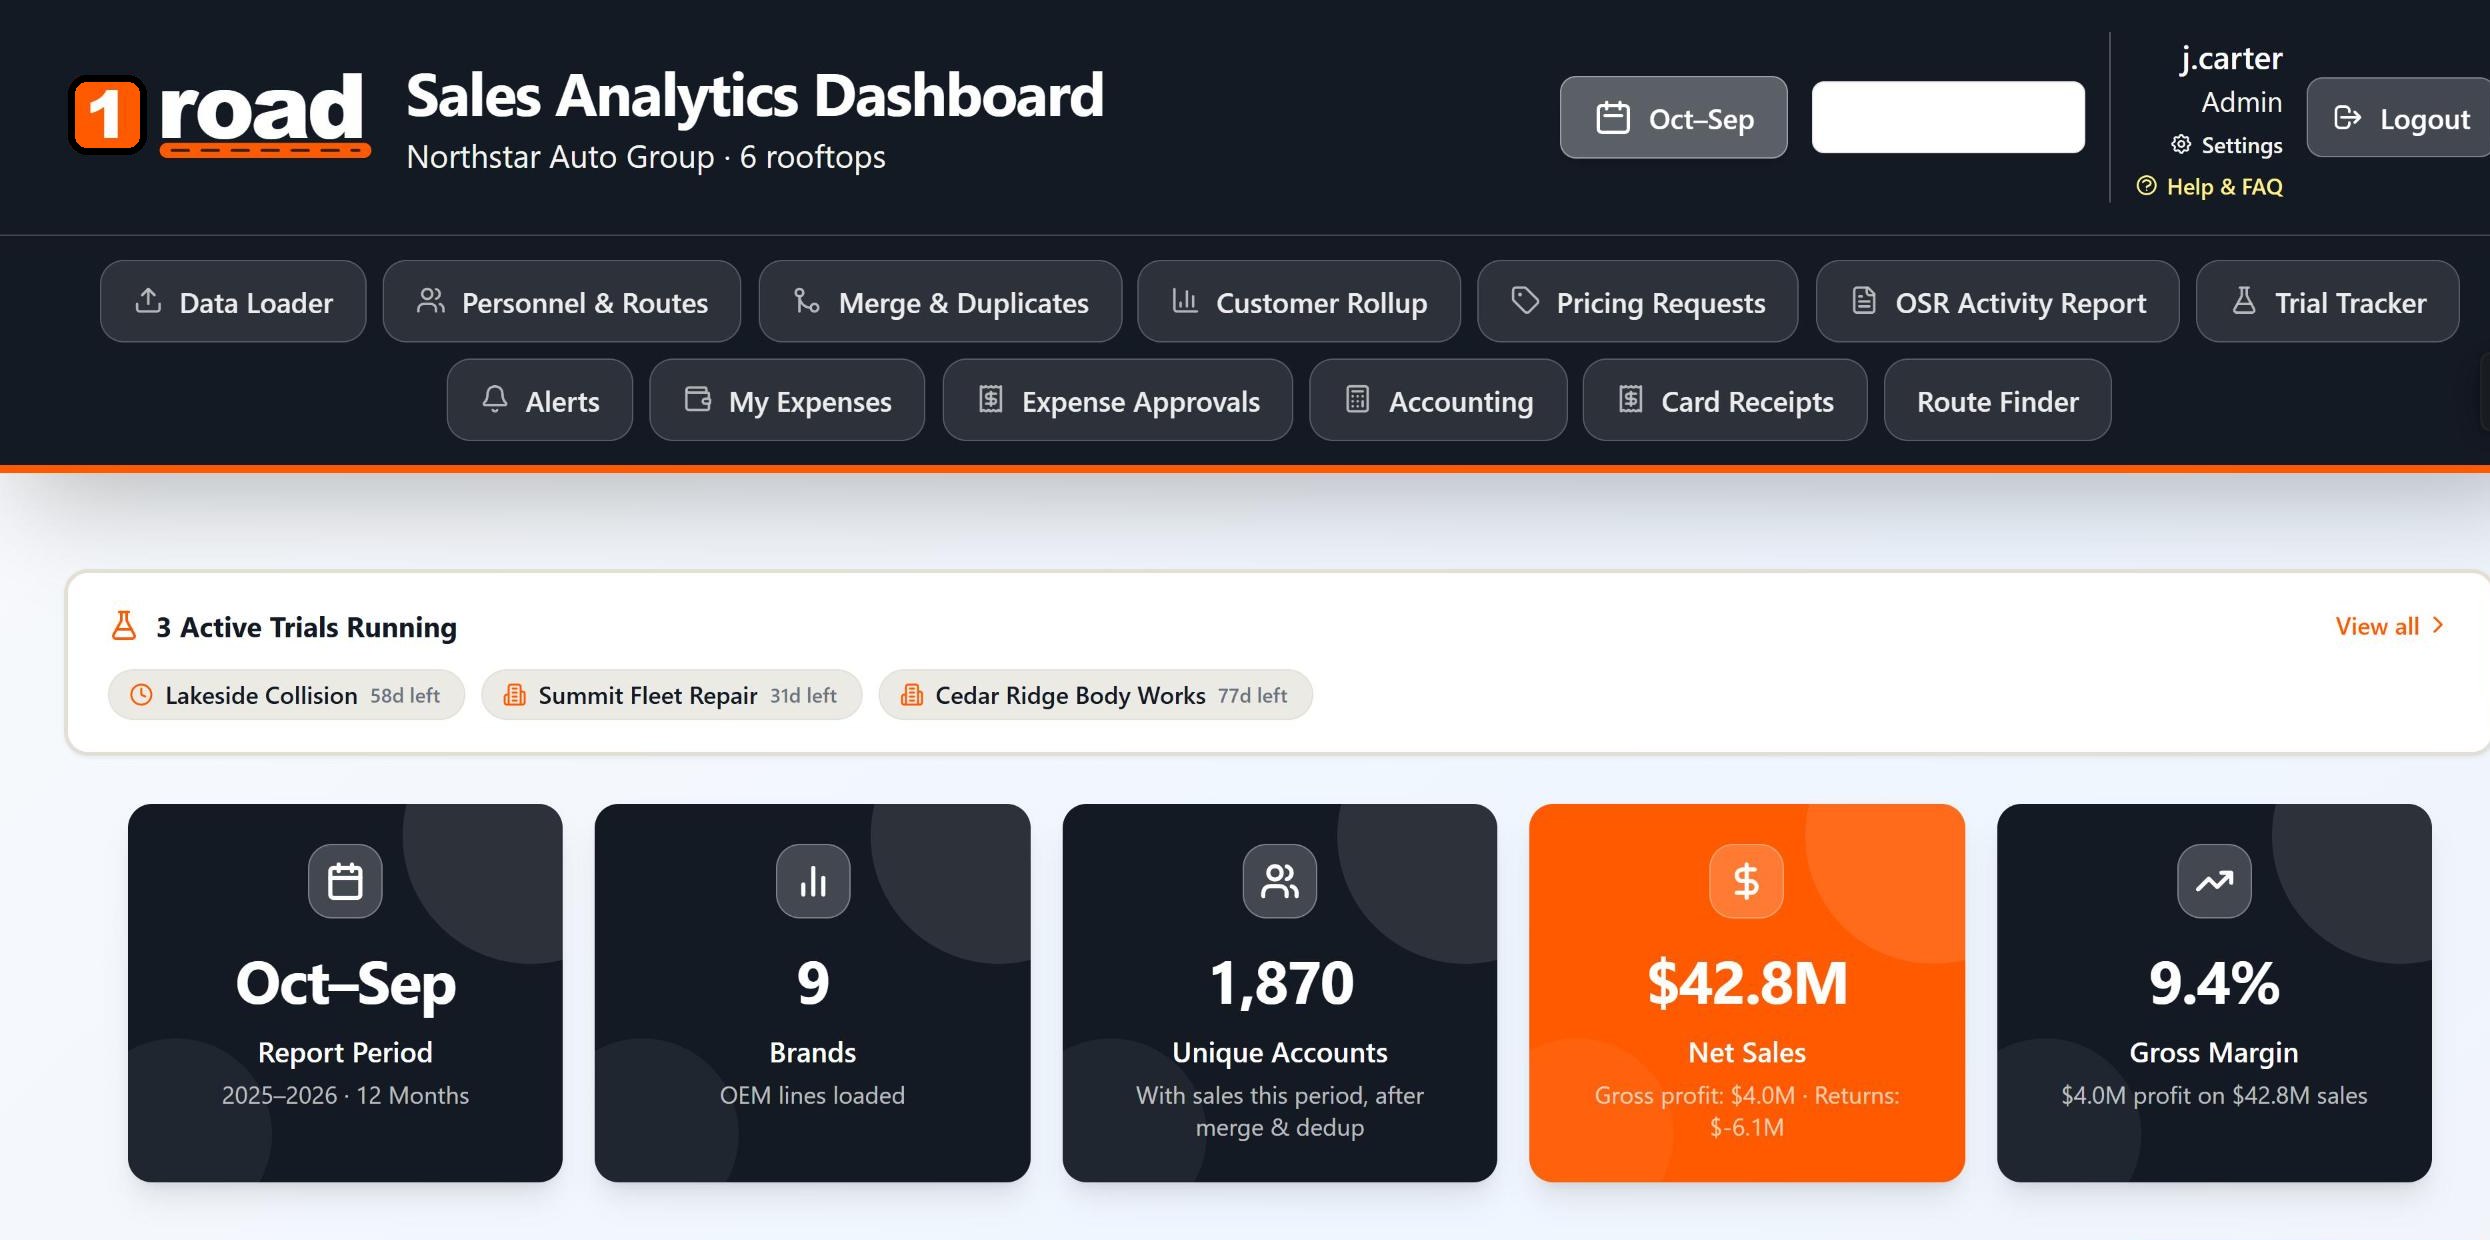Click the Sales Analytics Dashboard title

pyautogui.click(x=755, y=96)
